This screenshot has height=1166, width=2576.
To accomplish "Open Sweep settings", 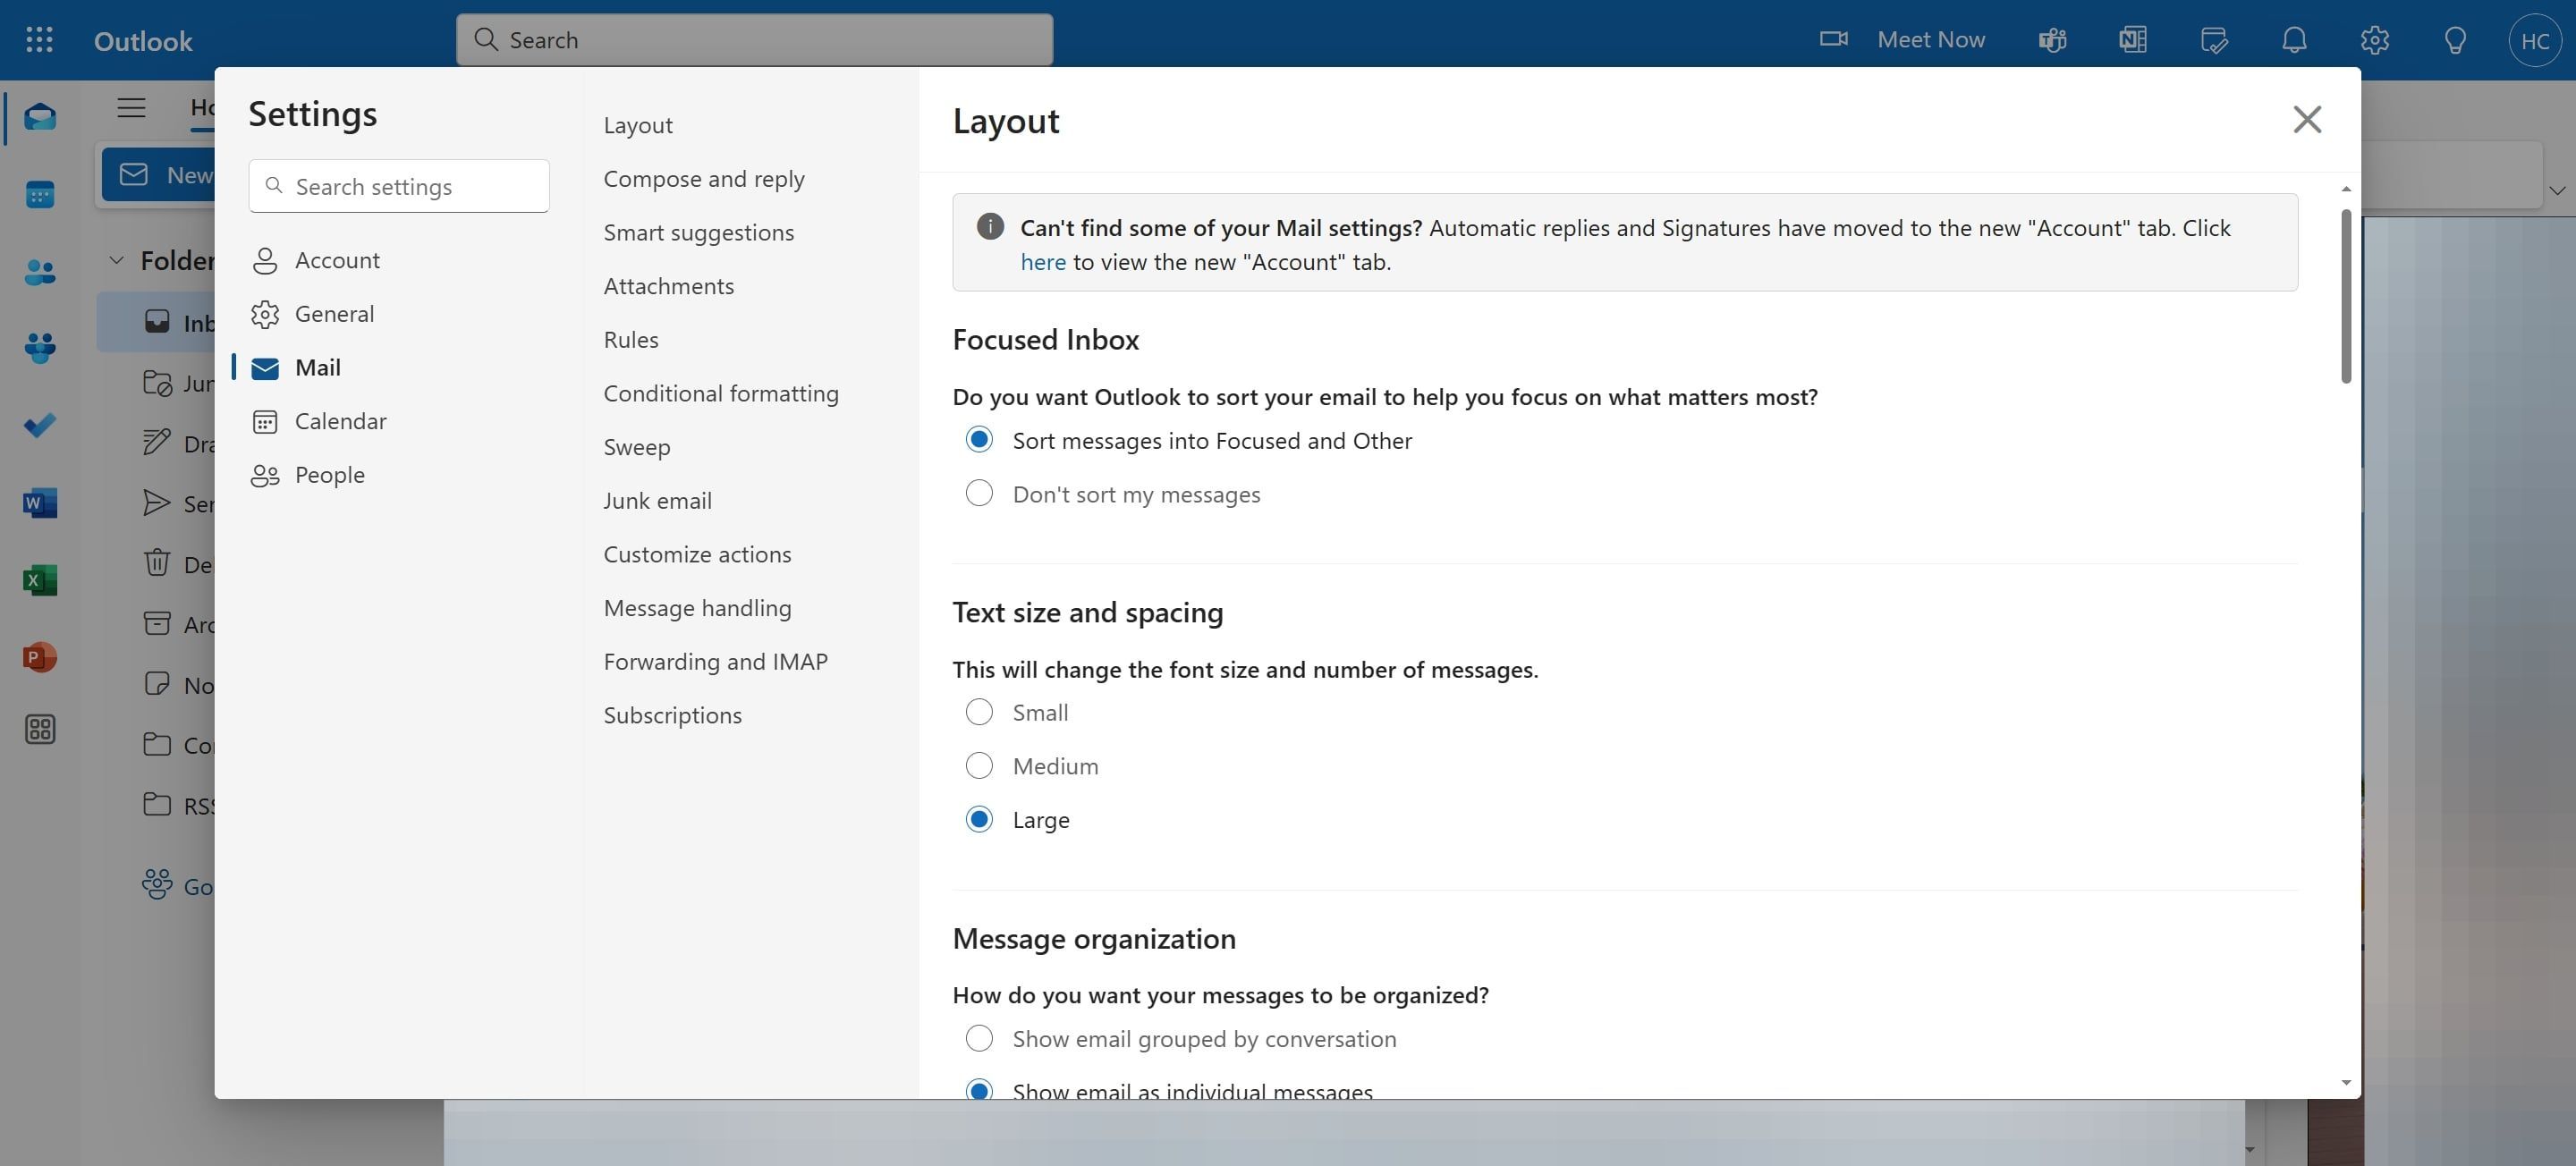I will point(637,447).
